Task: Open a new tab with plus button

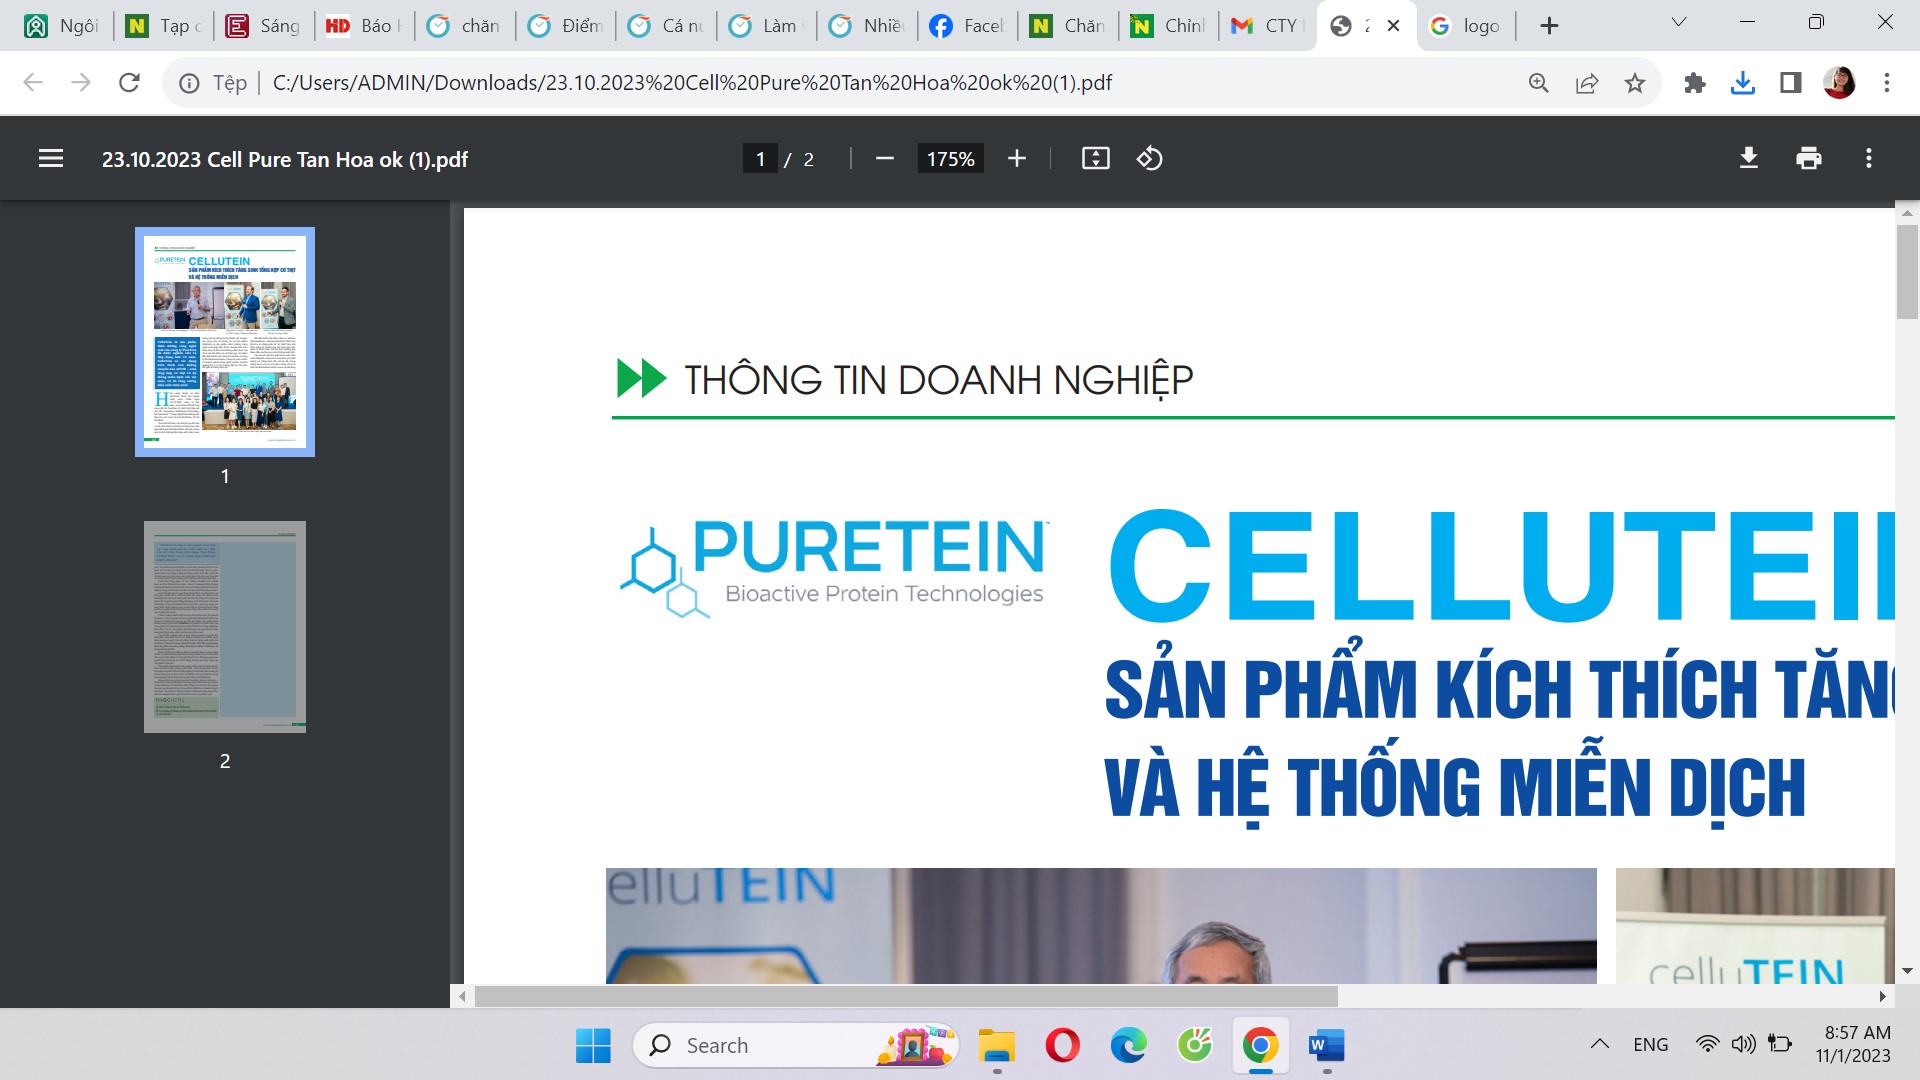Action: point(1549,26)
